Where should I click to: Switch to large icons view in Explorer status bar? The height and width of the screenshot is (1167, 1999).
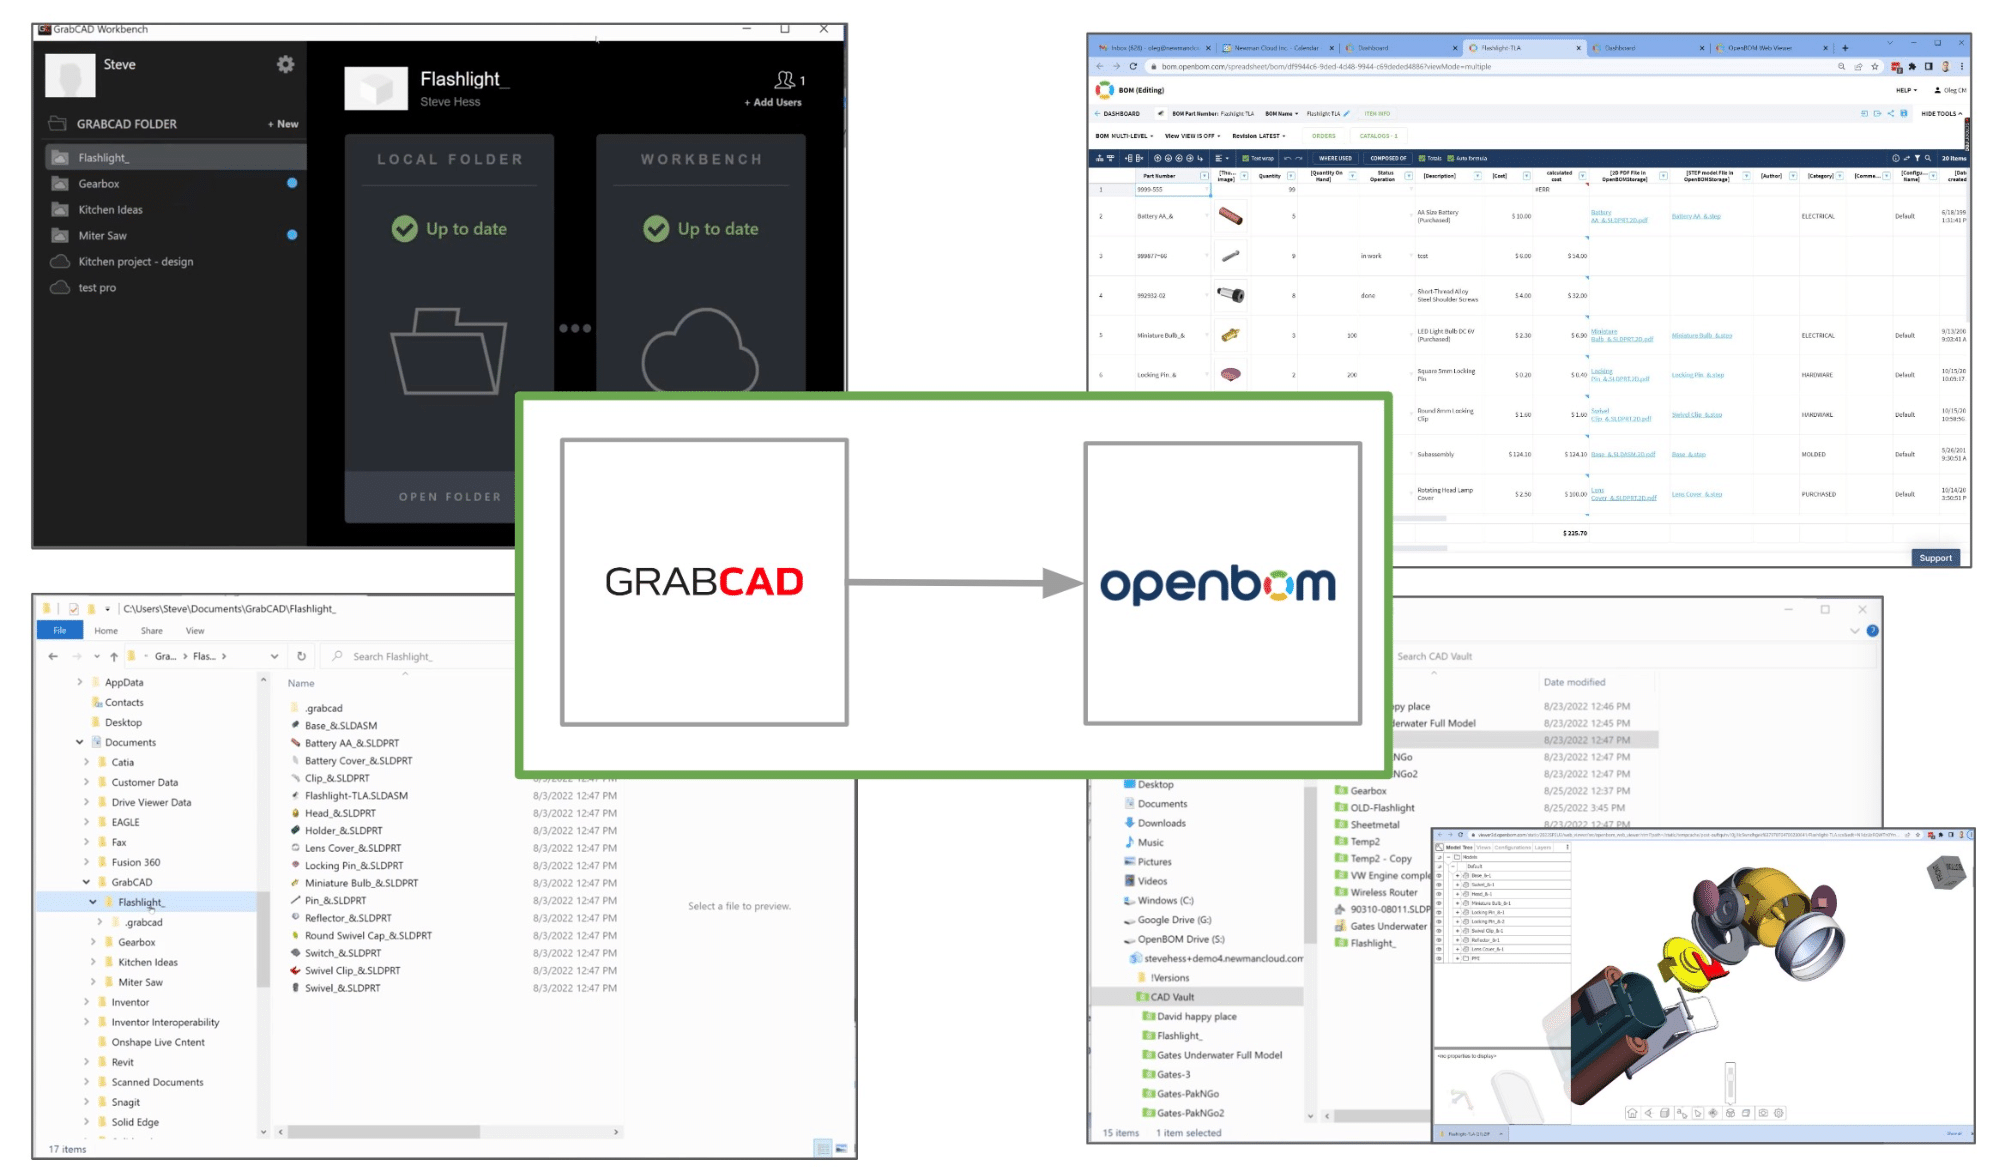[841, 1148]
